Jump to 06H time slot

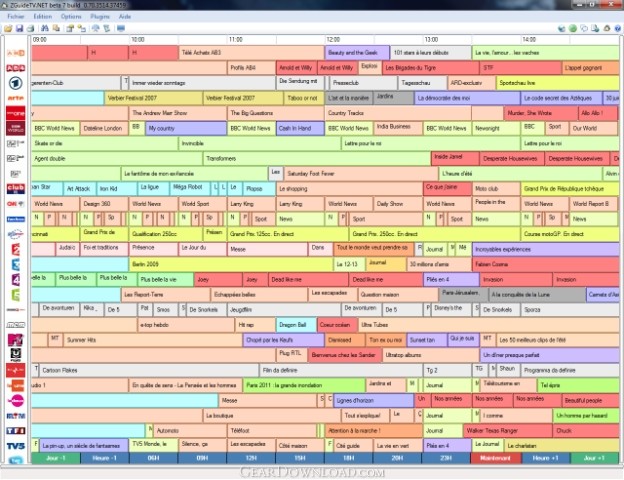[153, 458]
